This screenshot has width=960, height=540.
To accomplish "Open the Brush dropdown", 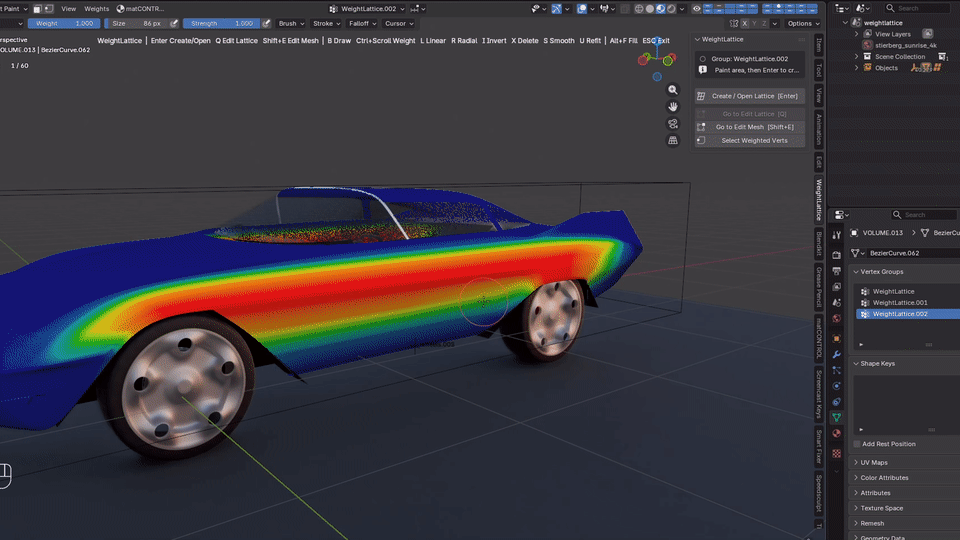I will 291,23.
